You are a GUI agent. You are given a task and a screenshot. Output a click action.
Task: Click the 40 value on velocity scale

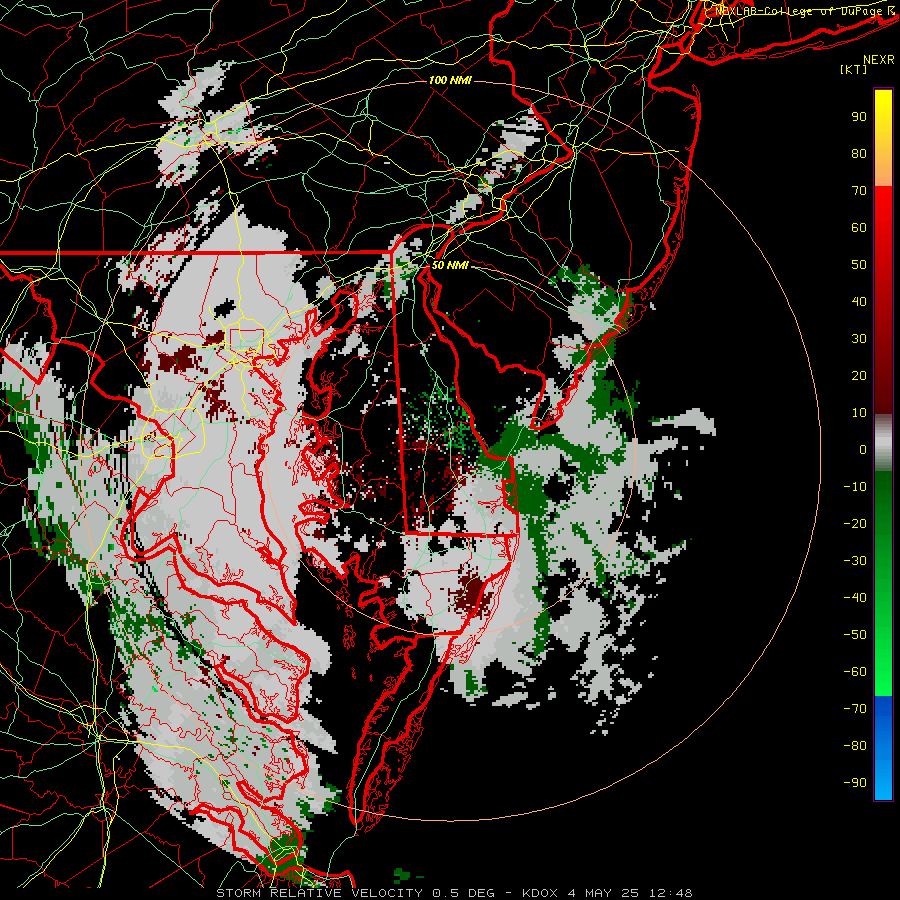(859, 301)
